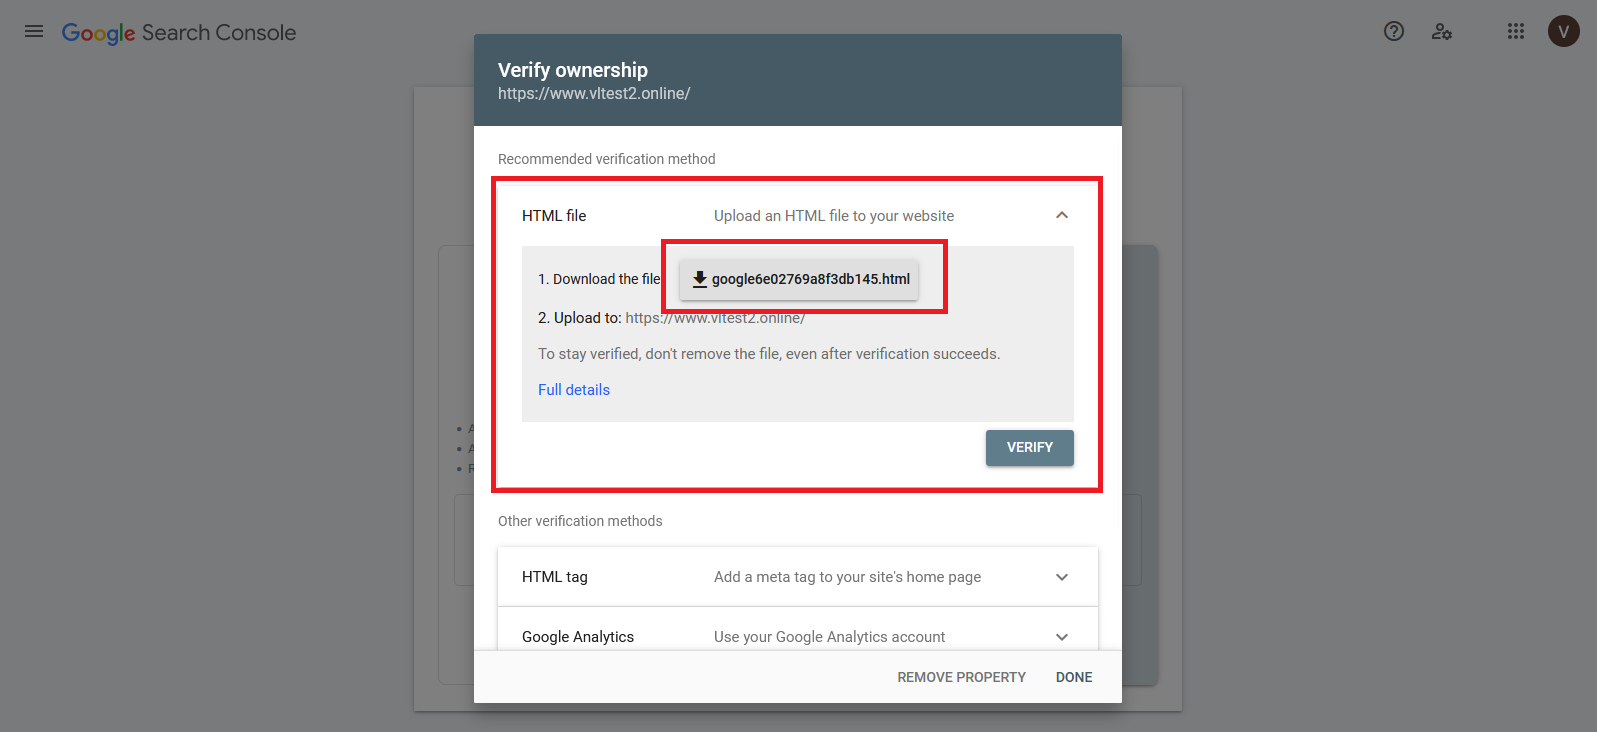Collapse the HTML file section chevron
The width and height of the screenshot is (1597, 732).
pos(1062,216)
